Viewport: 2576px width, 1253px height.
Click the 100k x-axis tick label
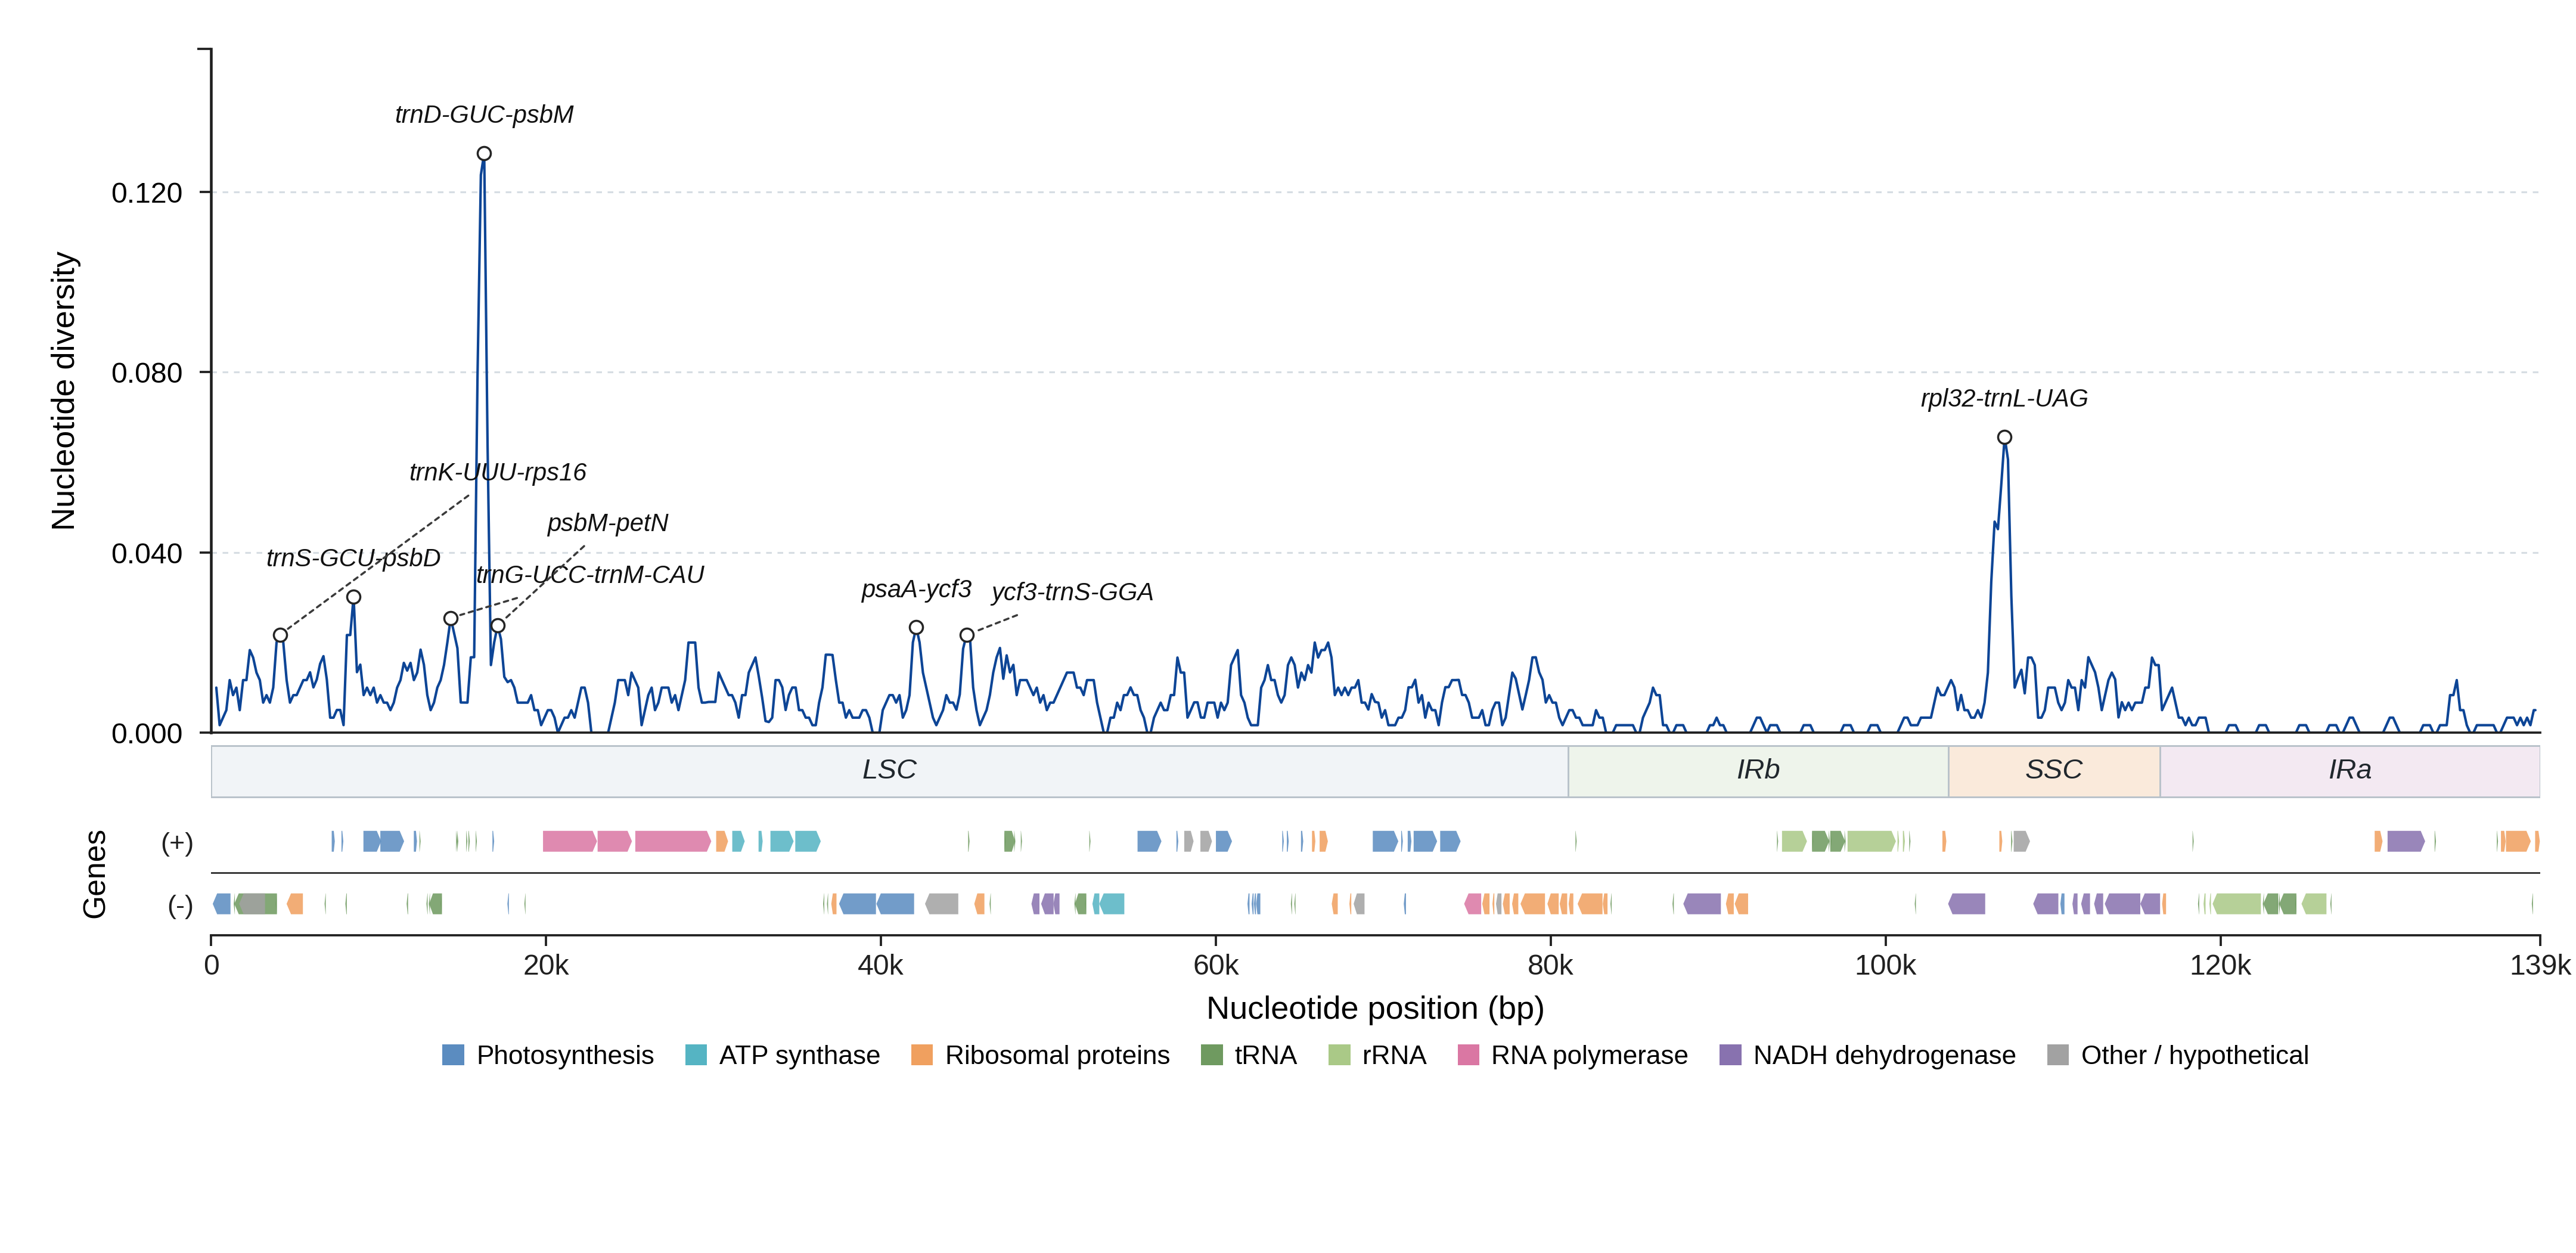click(x=1885, y=965)
